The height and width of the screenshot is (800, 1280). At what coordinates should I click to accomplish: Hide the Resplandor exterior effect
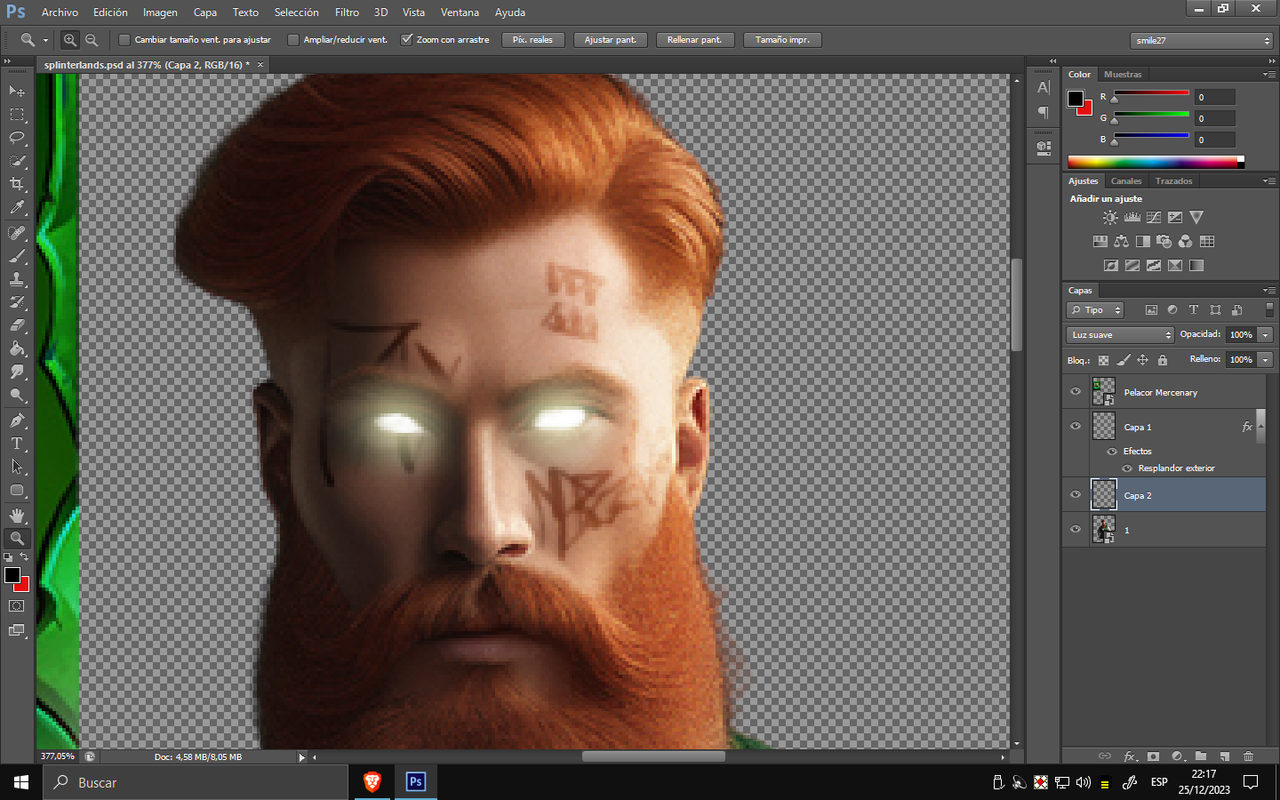[x=1127, y=468]
